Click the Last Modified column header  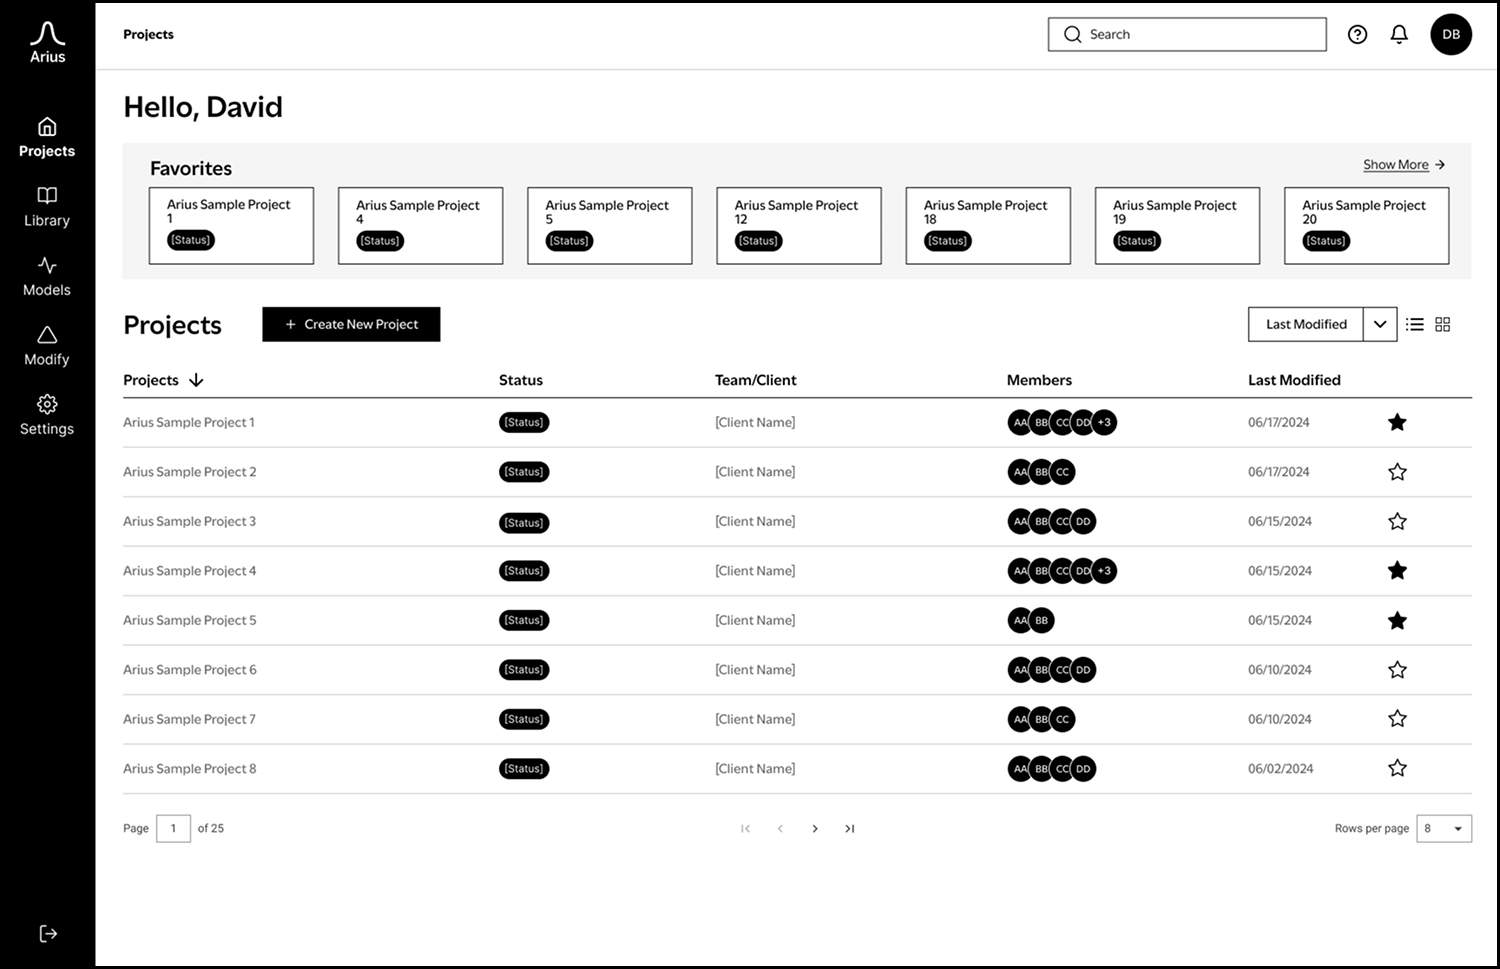tap(1294, 380)
